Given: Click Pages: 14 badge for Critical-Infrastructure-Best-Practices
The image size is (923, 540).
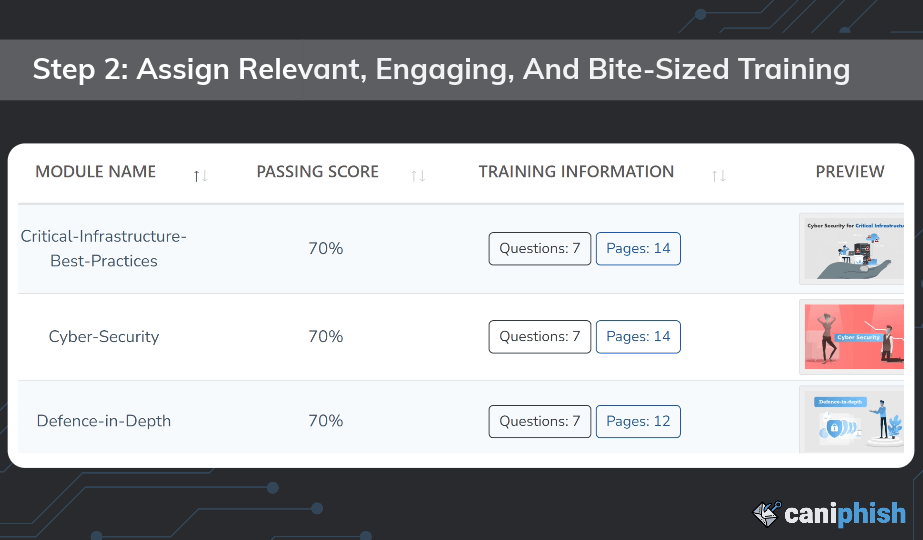Looking at the screenshot, I should point(638,249).
